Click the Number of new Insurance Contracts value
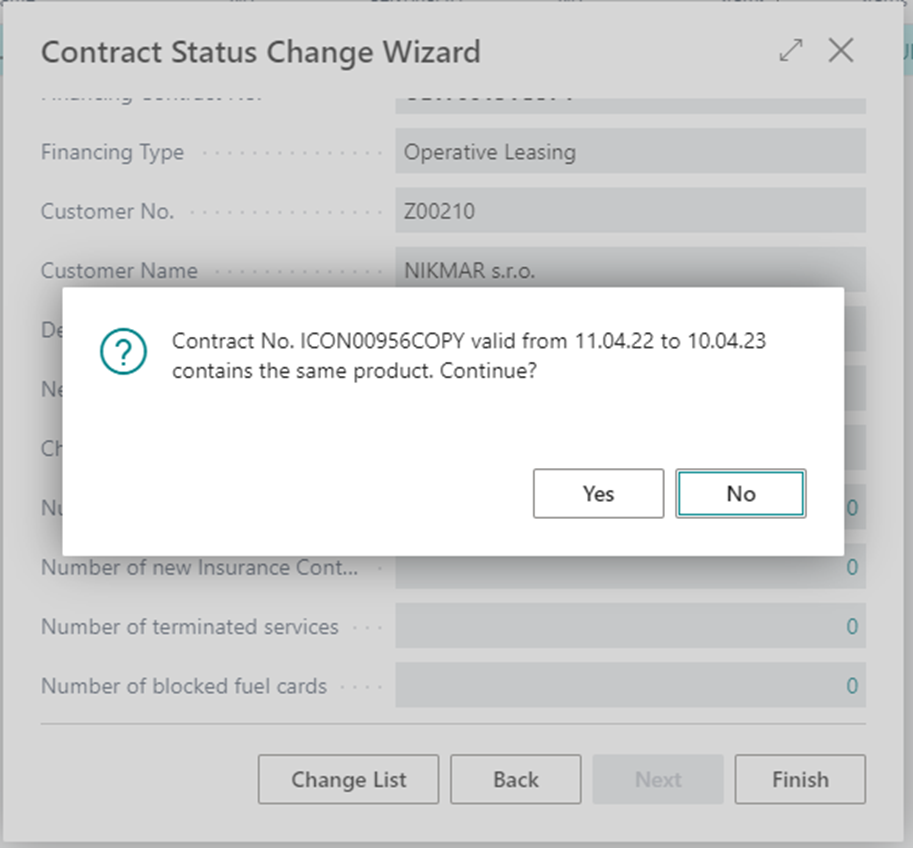 click(630, 568)
